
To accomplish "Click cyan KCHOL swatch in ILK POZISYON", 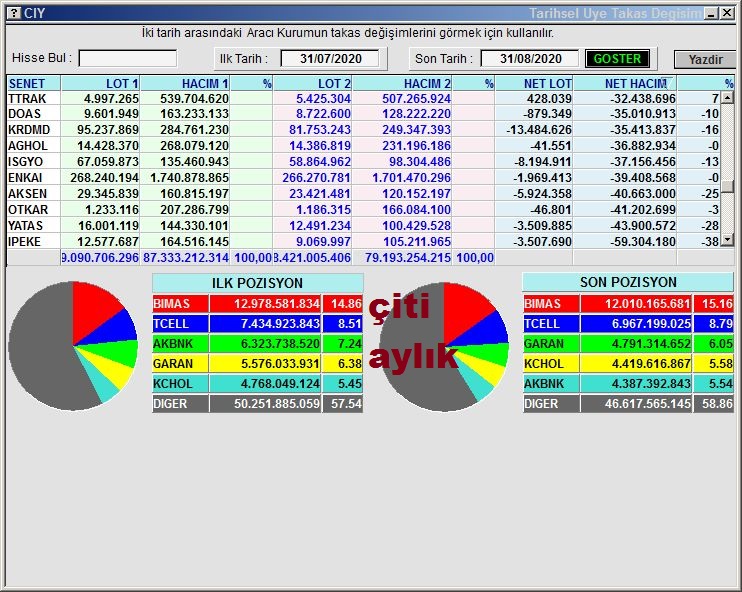I will click(180, 384).
